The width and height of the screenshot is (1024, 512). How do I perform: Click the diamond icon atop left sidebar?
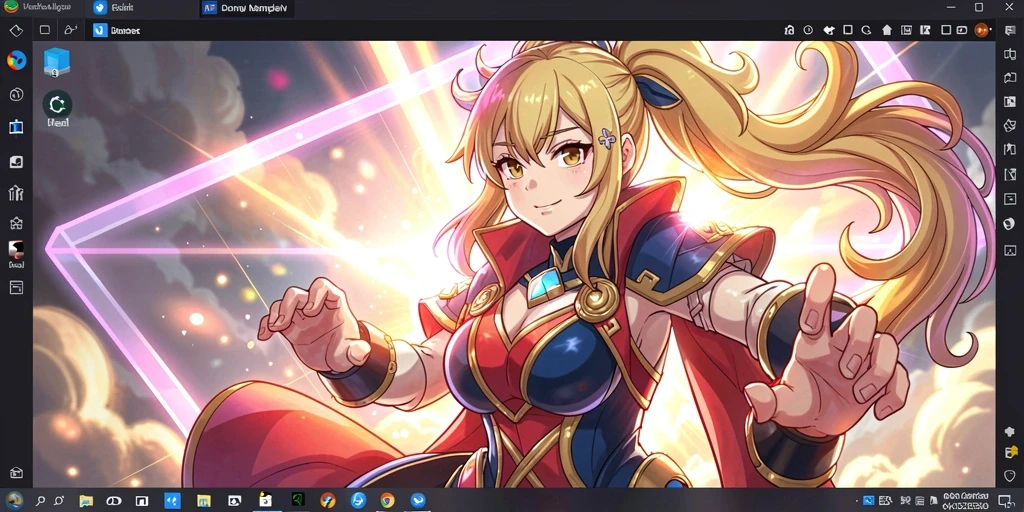16,30
